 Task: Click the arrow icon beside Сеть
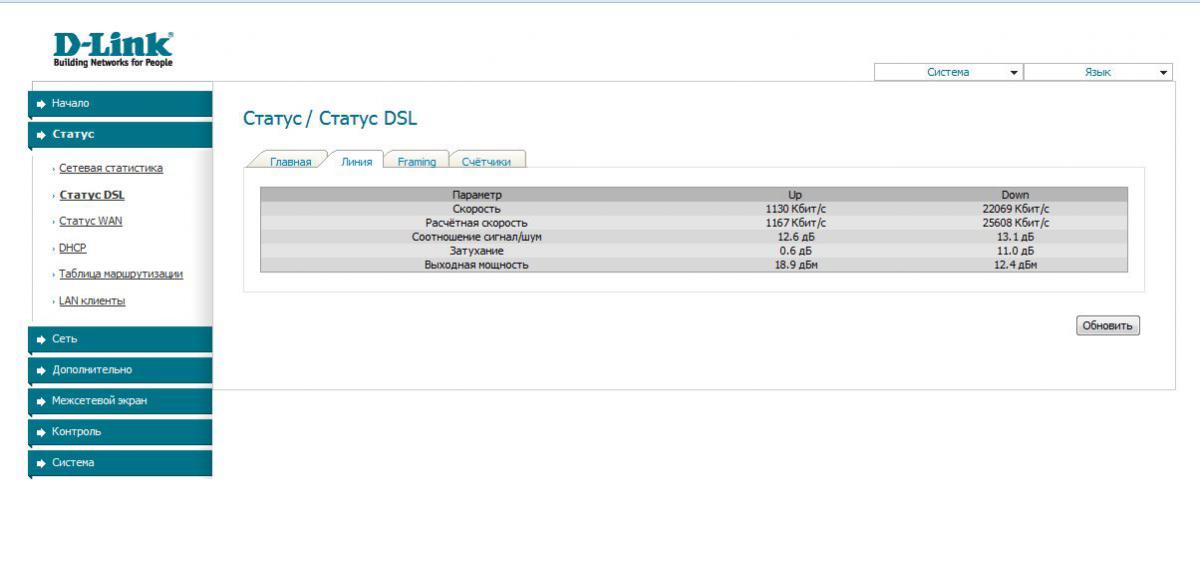pos(41,339)
